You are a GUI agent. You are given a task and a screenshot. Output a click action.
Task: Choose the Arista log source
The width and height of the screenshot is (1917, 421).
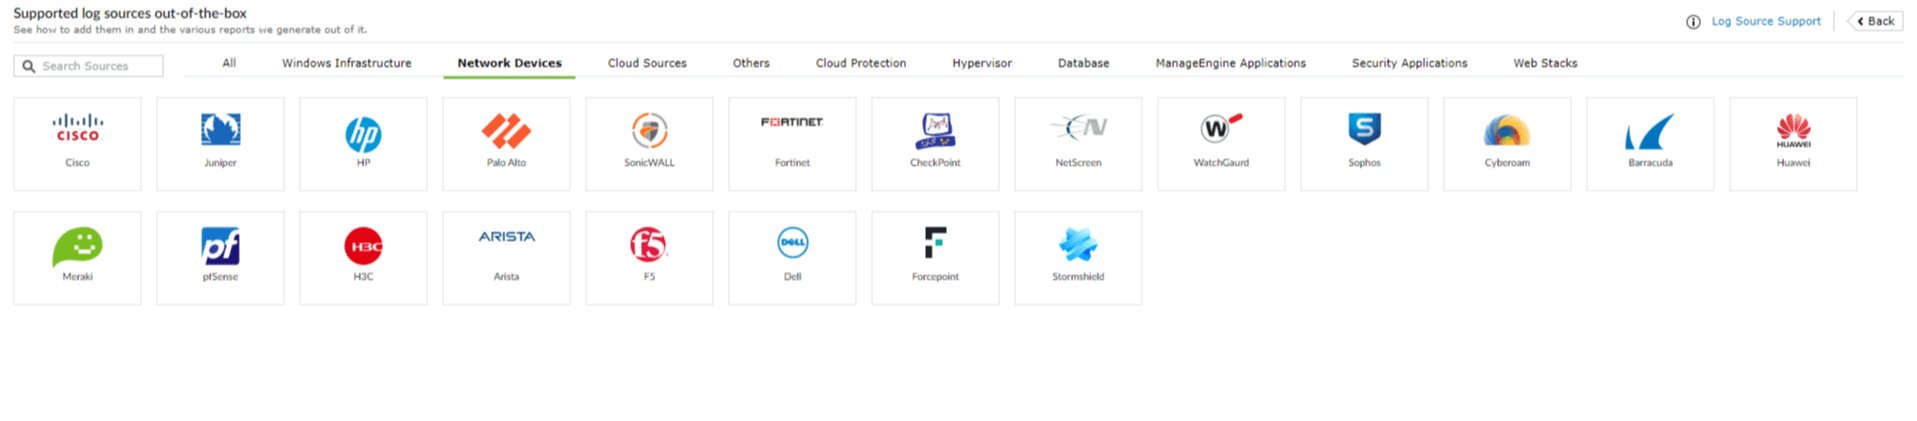pos(506,258)
